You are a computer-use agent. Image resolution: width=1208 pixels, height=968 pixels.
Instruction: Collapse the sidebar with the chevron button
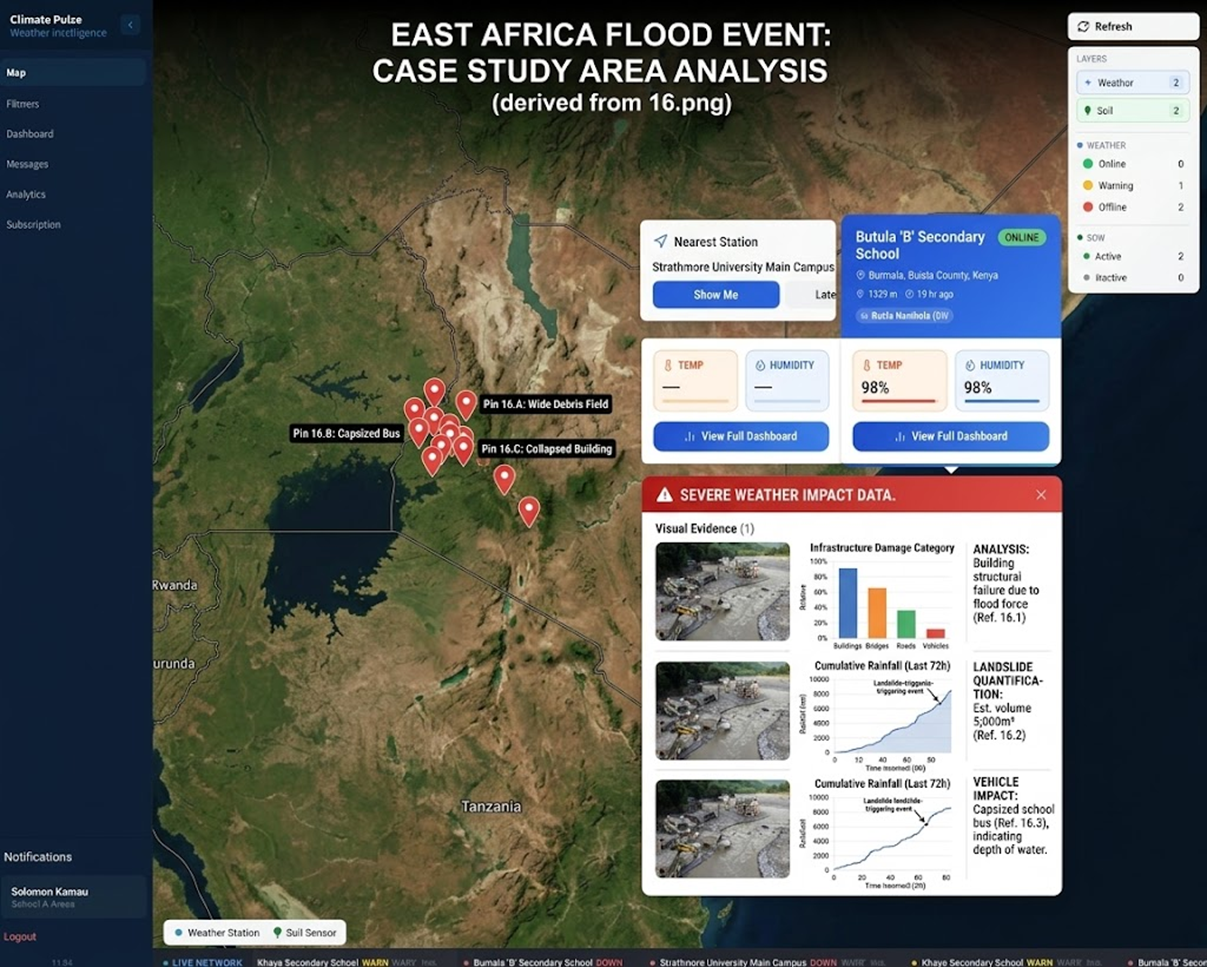pos(130,25)
